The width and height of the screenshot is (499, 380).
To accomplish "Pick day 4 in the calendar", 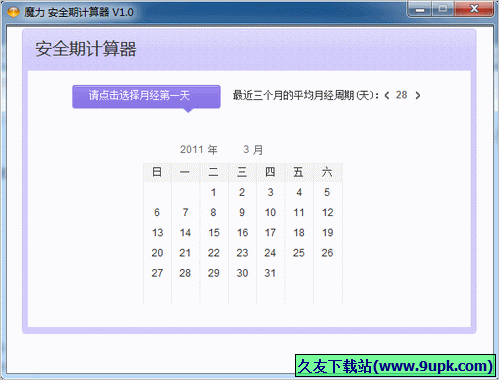I will tap(299, 192).
